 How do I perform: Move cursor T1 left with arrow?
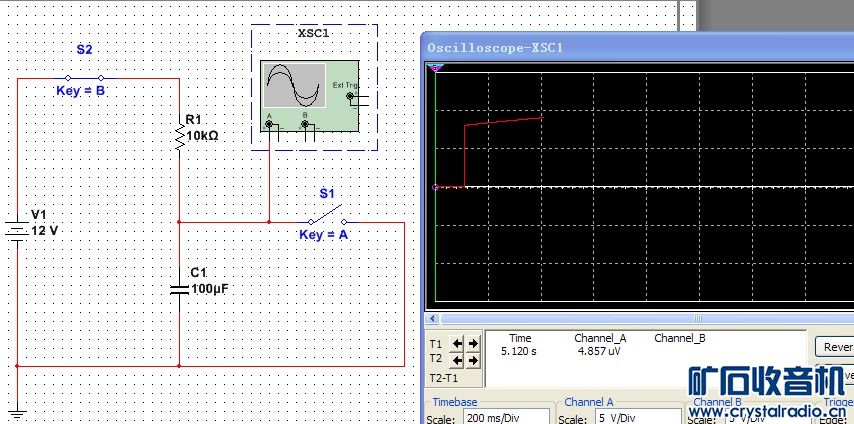458,343
